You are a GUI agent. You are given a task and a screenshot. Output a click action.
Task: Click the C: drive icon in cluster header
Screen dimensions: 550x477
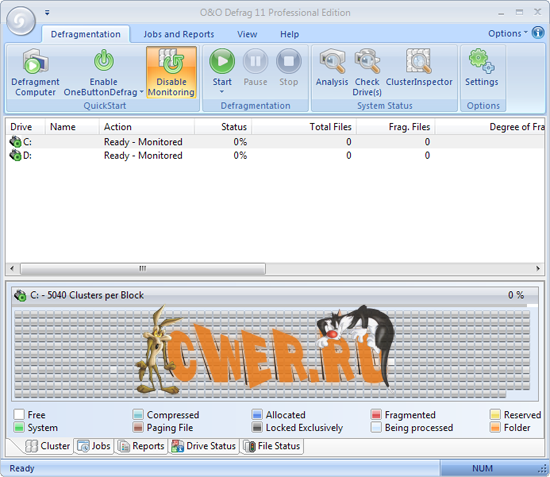(x=20, y=295)
